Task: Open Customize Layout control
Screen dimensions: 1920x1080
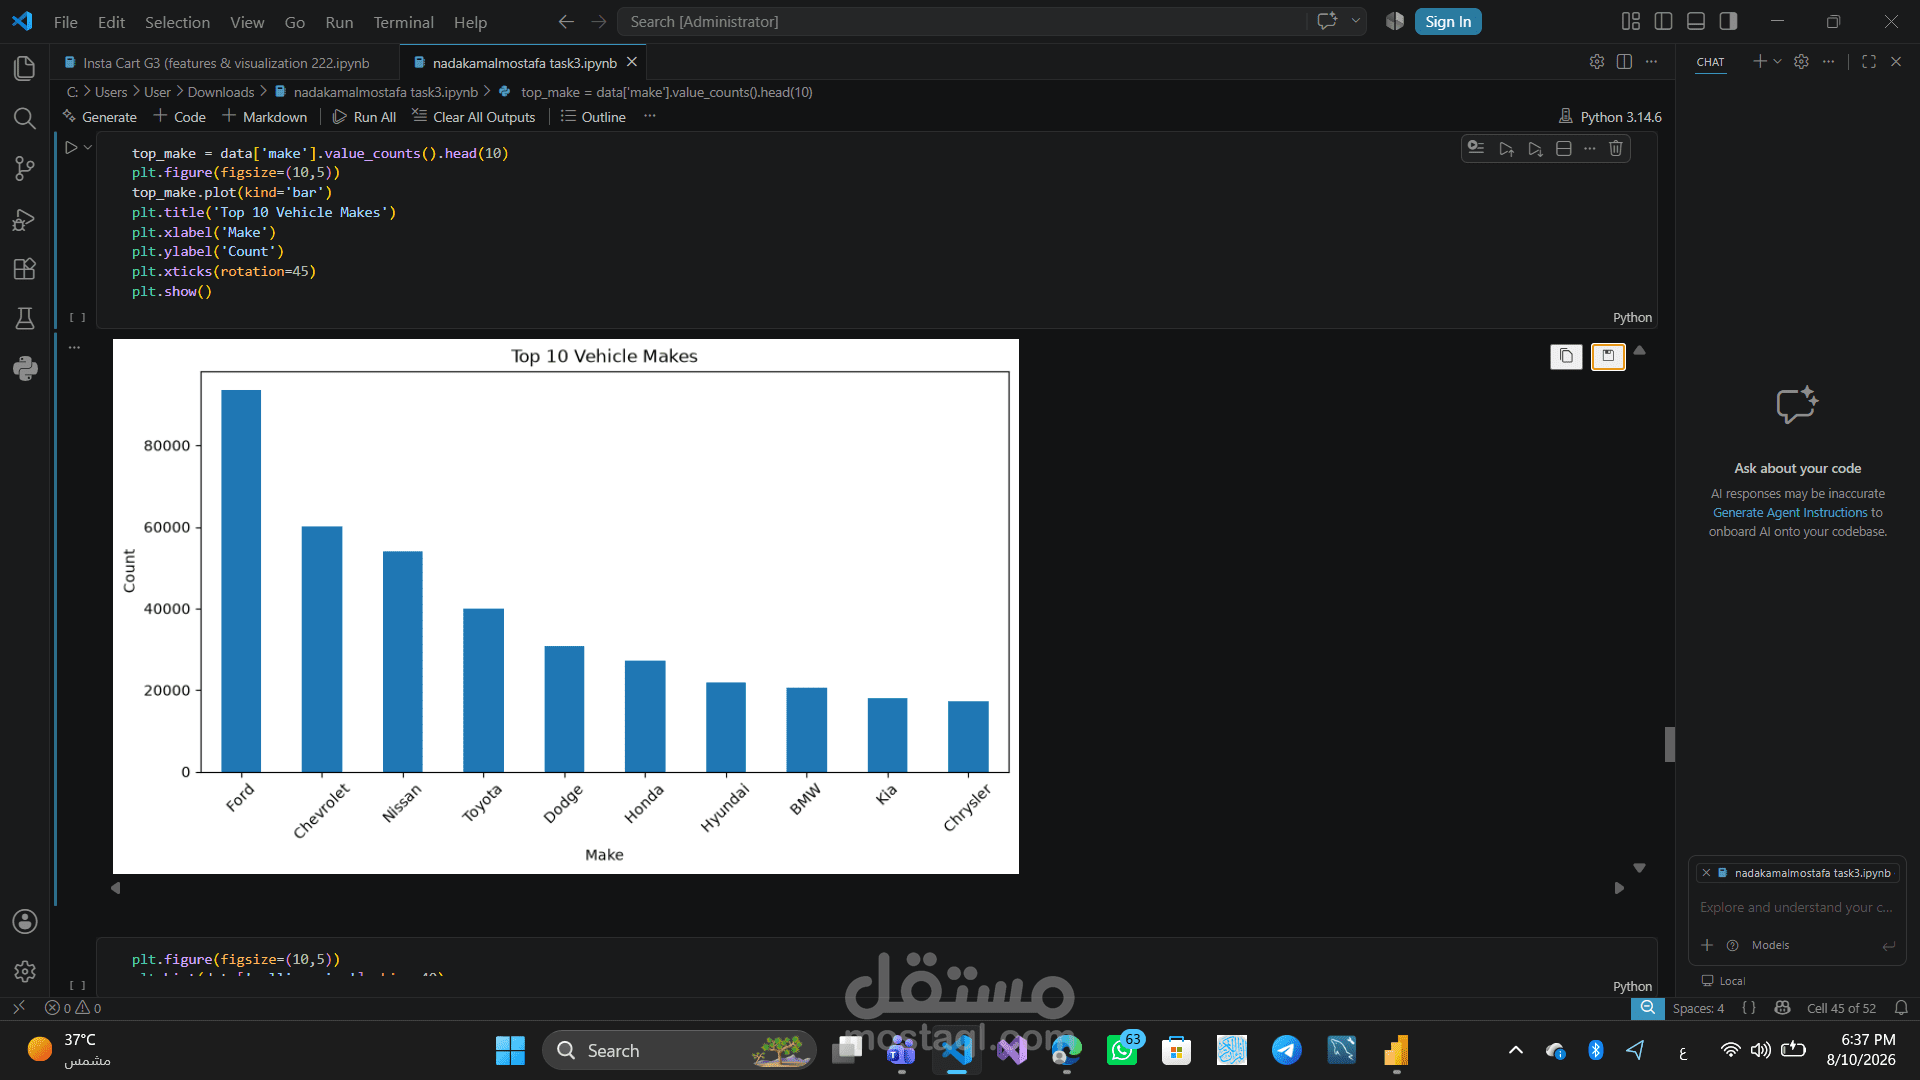Action: (1631, 21)
